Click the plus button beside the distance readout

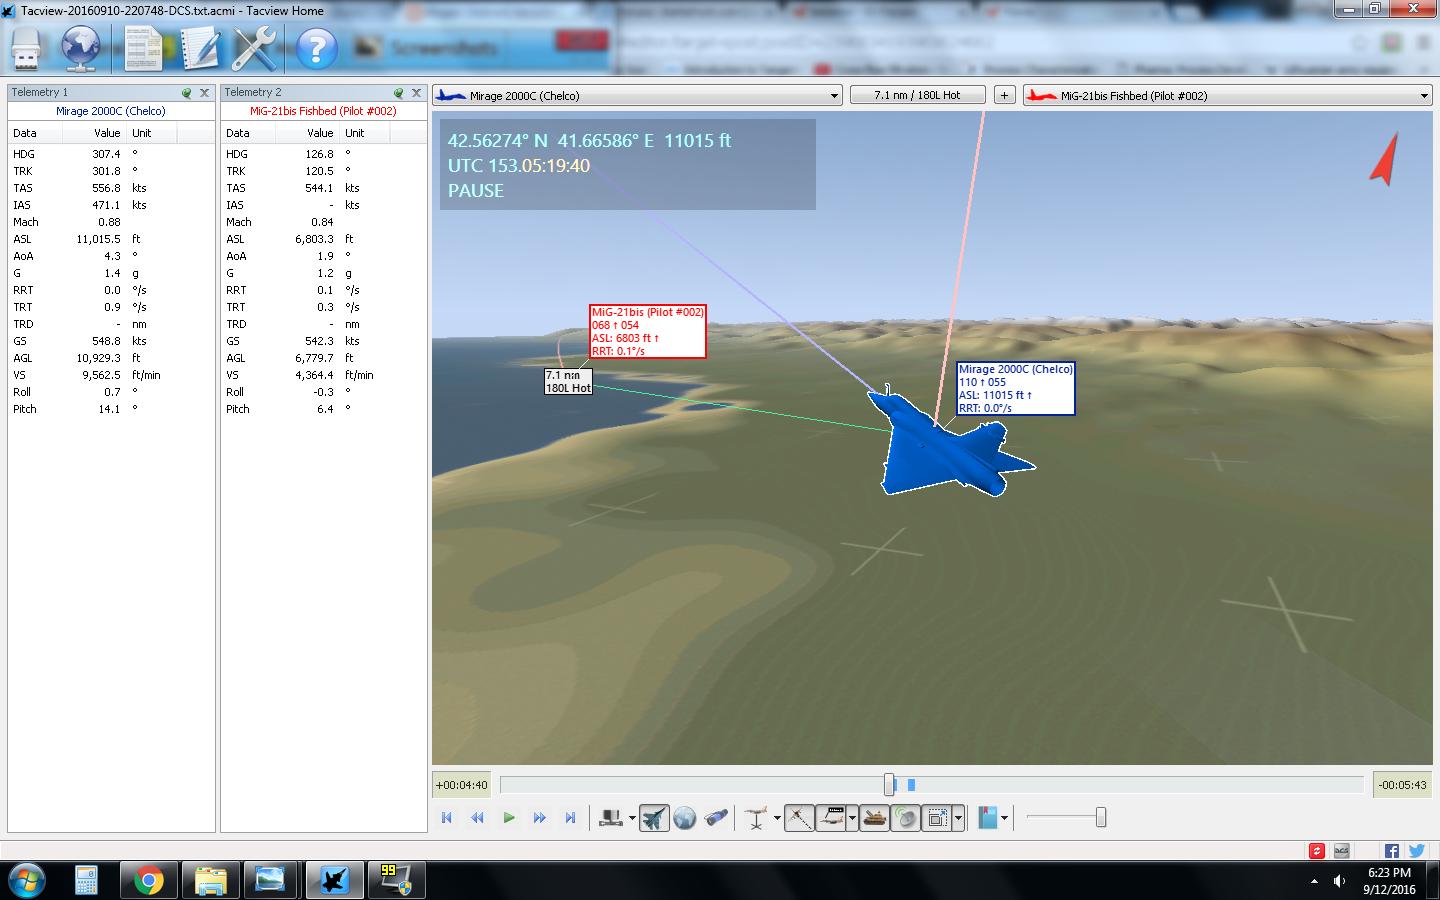(x=1004, y=95)
